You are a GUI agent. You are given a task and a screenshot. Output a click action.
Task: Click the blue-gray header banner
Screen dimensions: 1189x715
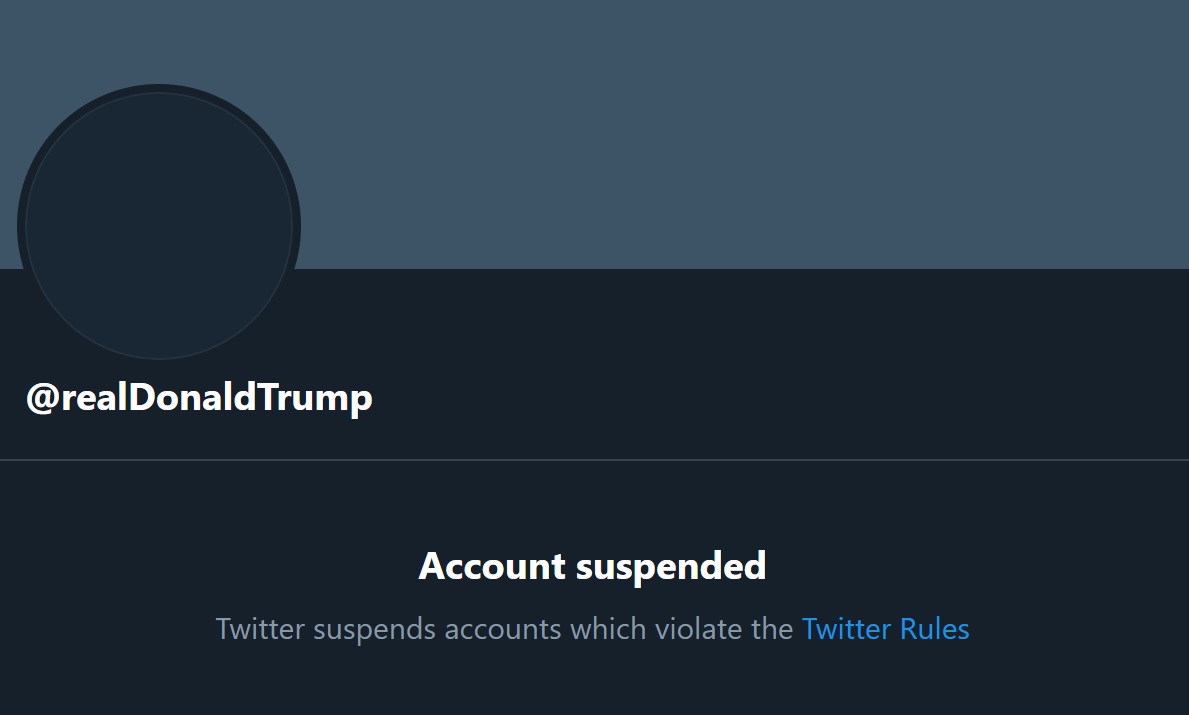click(700, 130)
